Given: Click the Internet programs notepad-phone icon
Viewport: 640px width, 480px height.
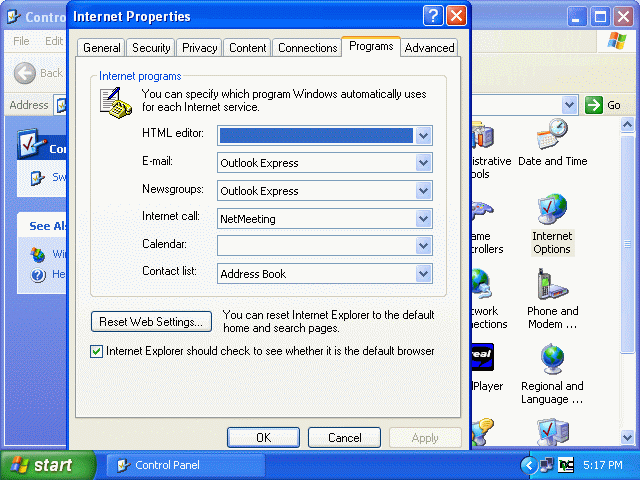Looking at the screenshot, I should [116, 102].
